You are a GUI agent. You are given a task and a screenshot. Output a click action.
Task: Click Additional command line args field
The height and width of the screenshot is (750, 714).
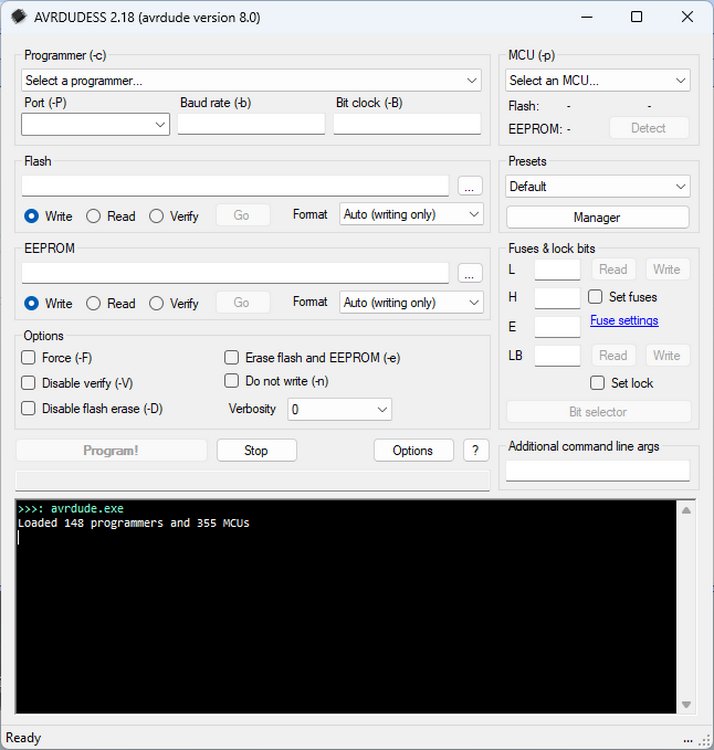[598, 471]
